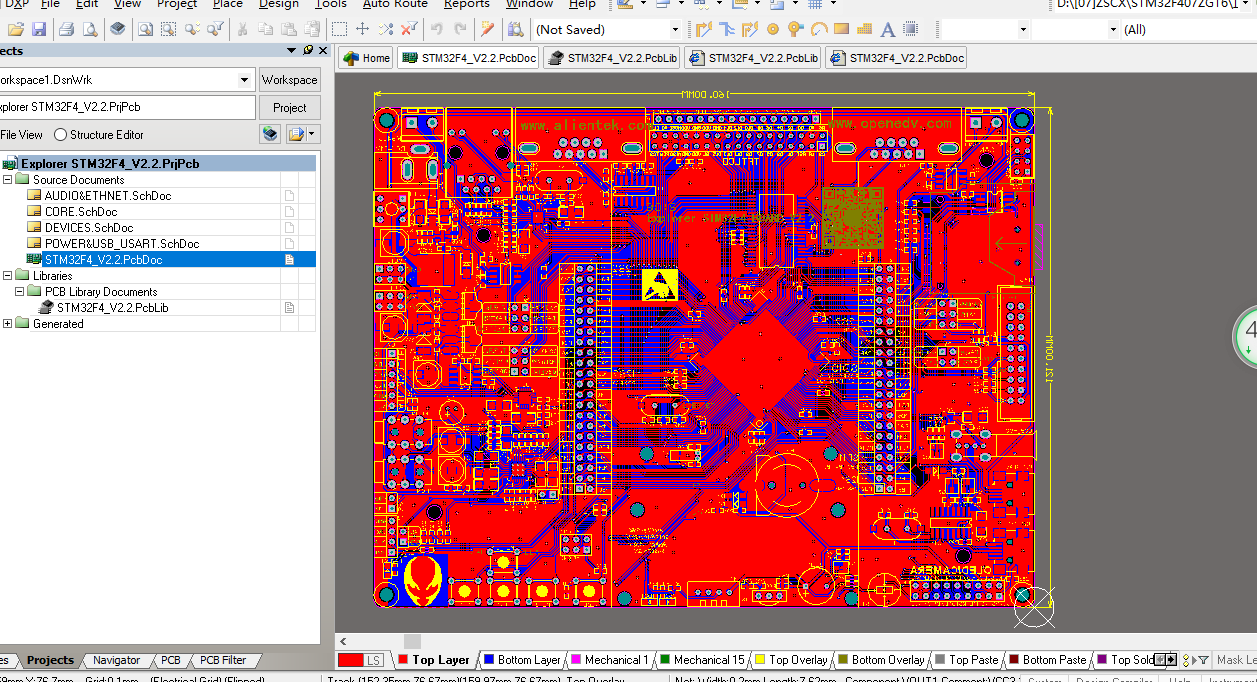The image size is (1257, 682).
Task: Select AUDIO&ETHNET.SchDoc in project tree
Action: (108, 196)
